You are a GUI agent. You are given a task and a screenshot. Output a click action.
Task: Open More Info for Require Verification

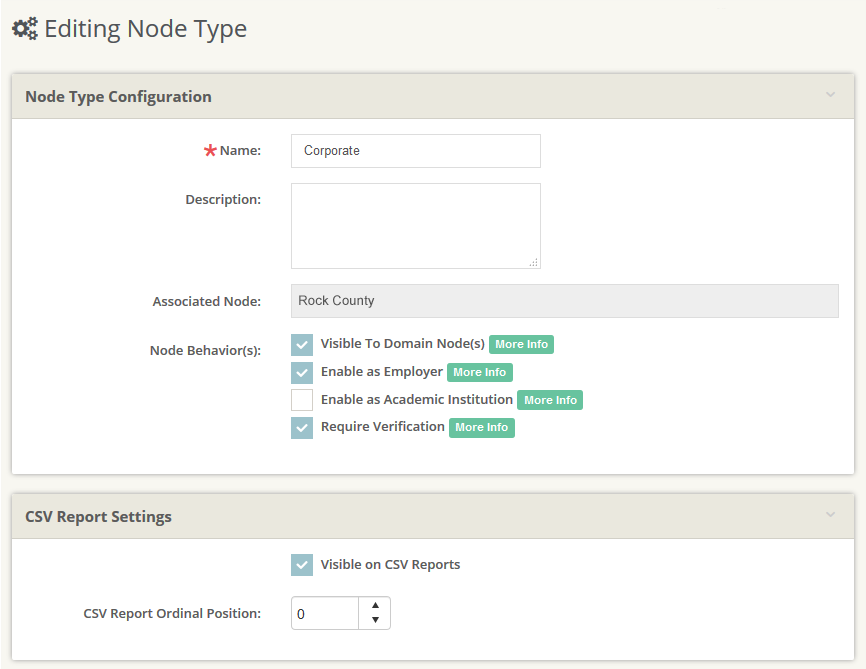pyautogui.click(x=482, y=427)
